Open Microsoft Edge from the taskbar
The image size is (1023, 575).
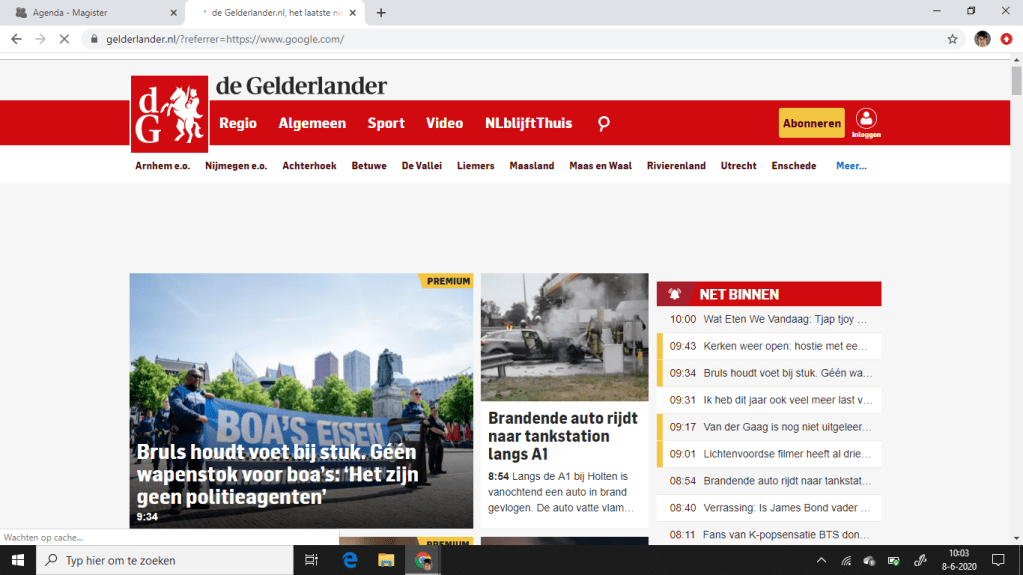[x=350, y=560]
